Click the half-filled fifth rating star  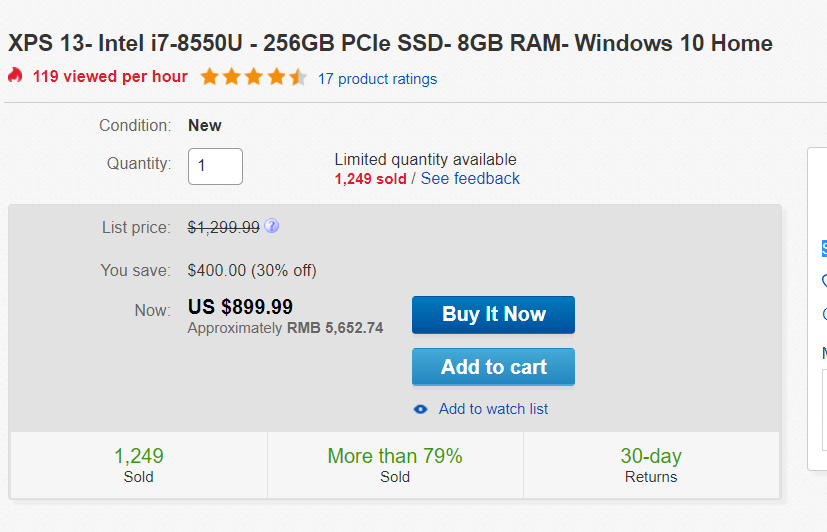[x=298, y=77]
